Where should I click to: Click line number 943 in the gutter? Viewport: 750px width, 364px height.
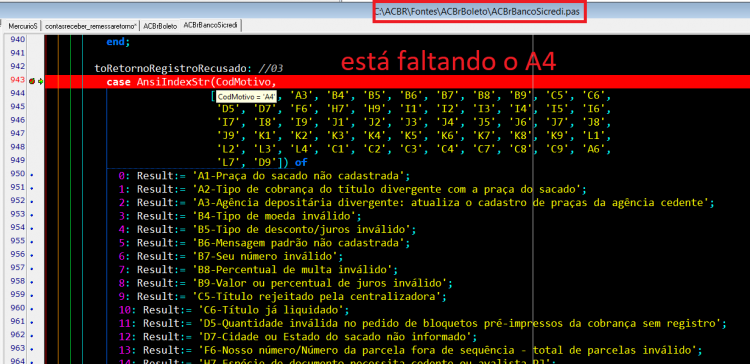pyautogui.click(x=17, y=79)
